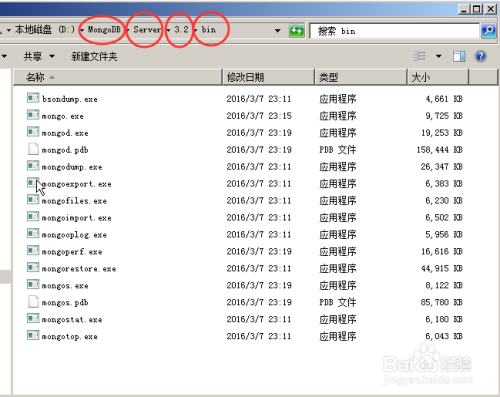Select file name mongotop.exe

coord(69,336)
